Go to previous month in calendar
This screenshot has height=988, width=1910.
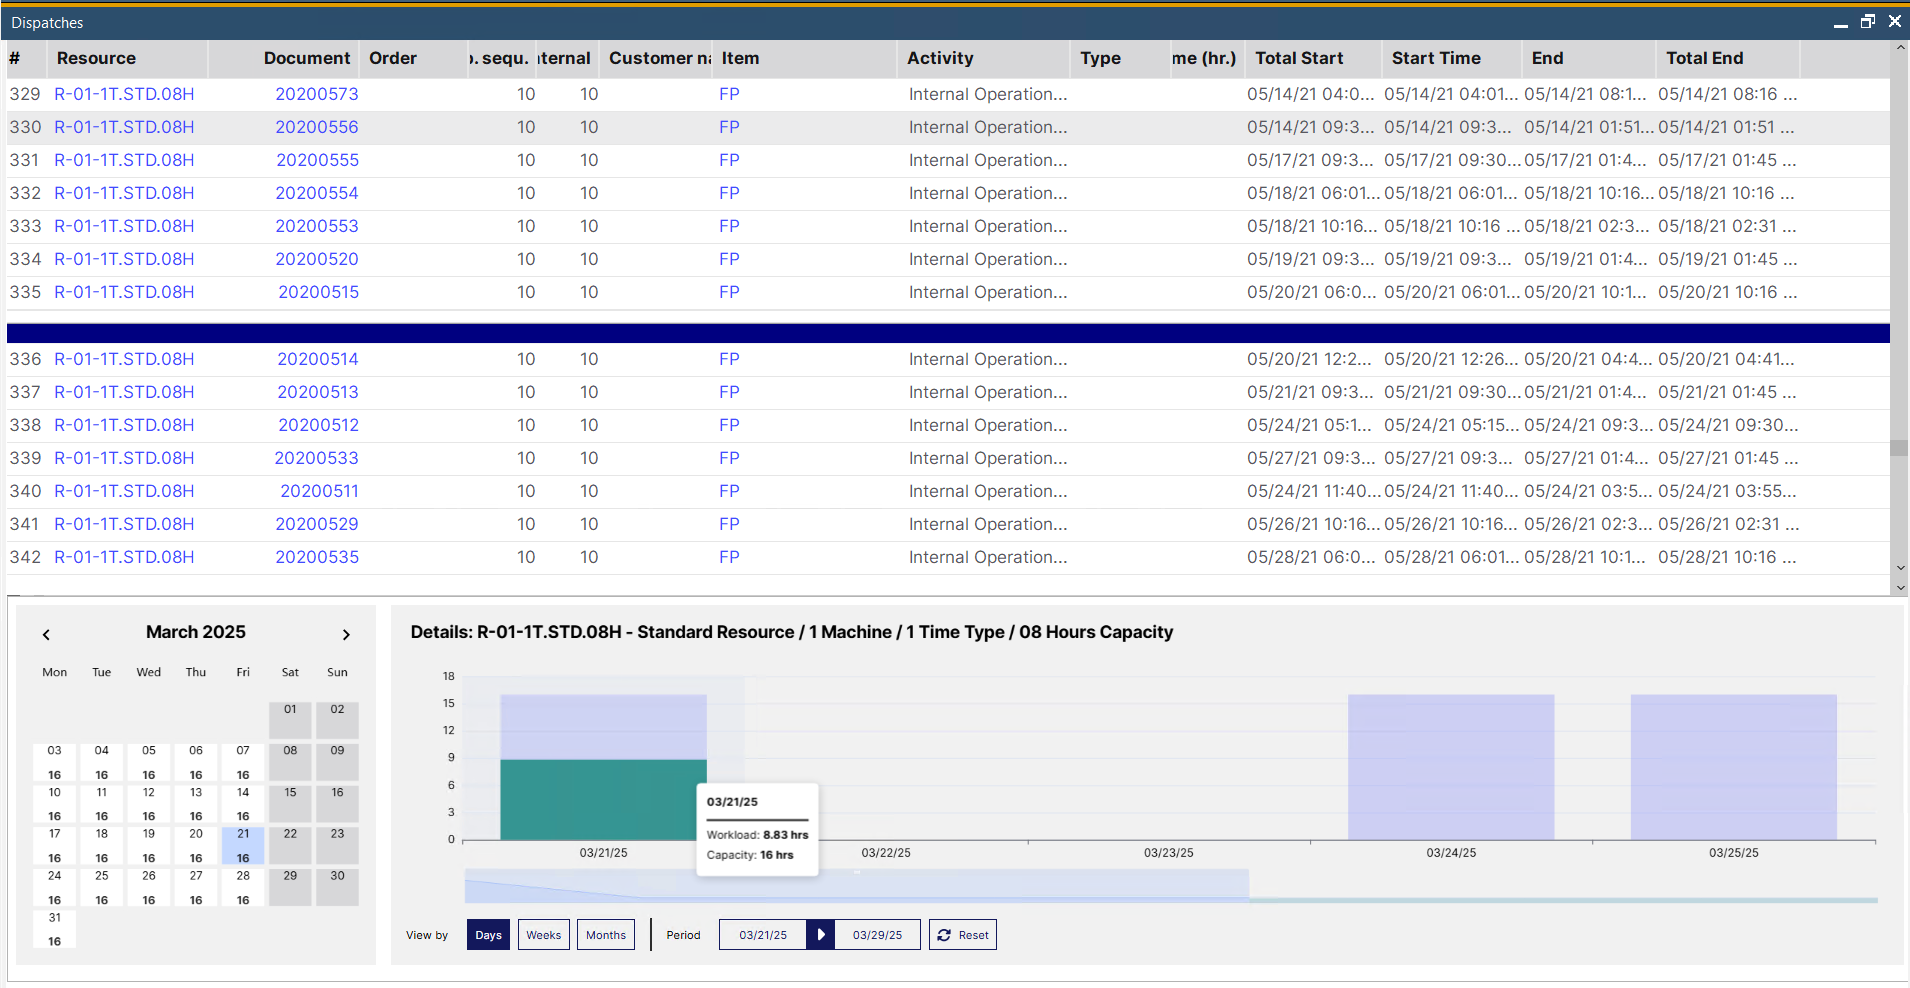pos(46,635)
